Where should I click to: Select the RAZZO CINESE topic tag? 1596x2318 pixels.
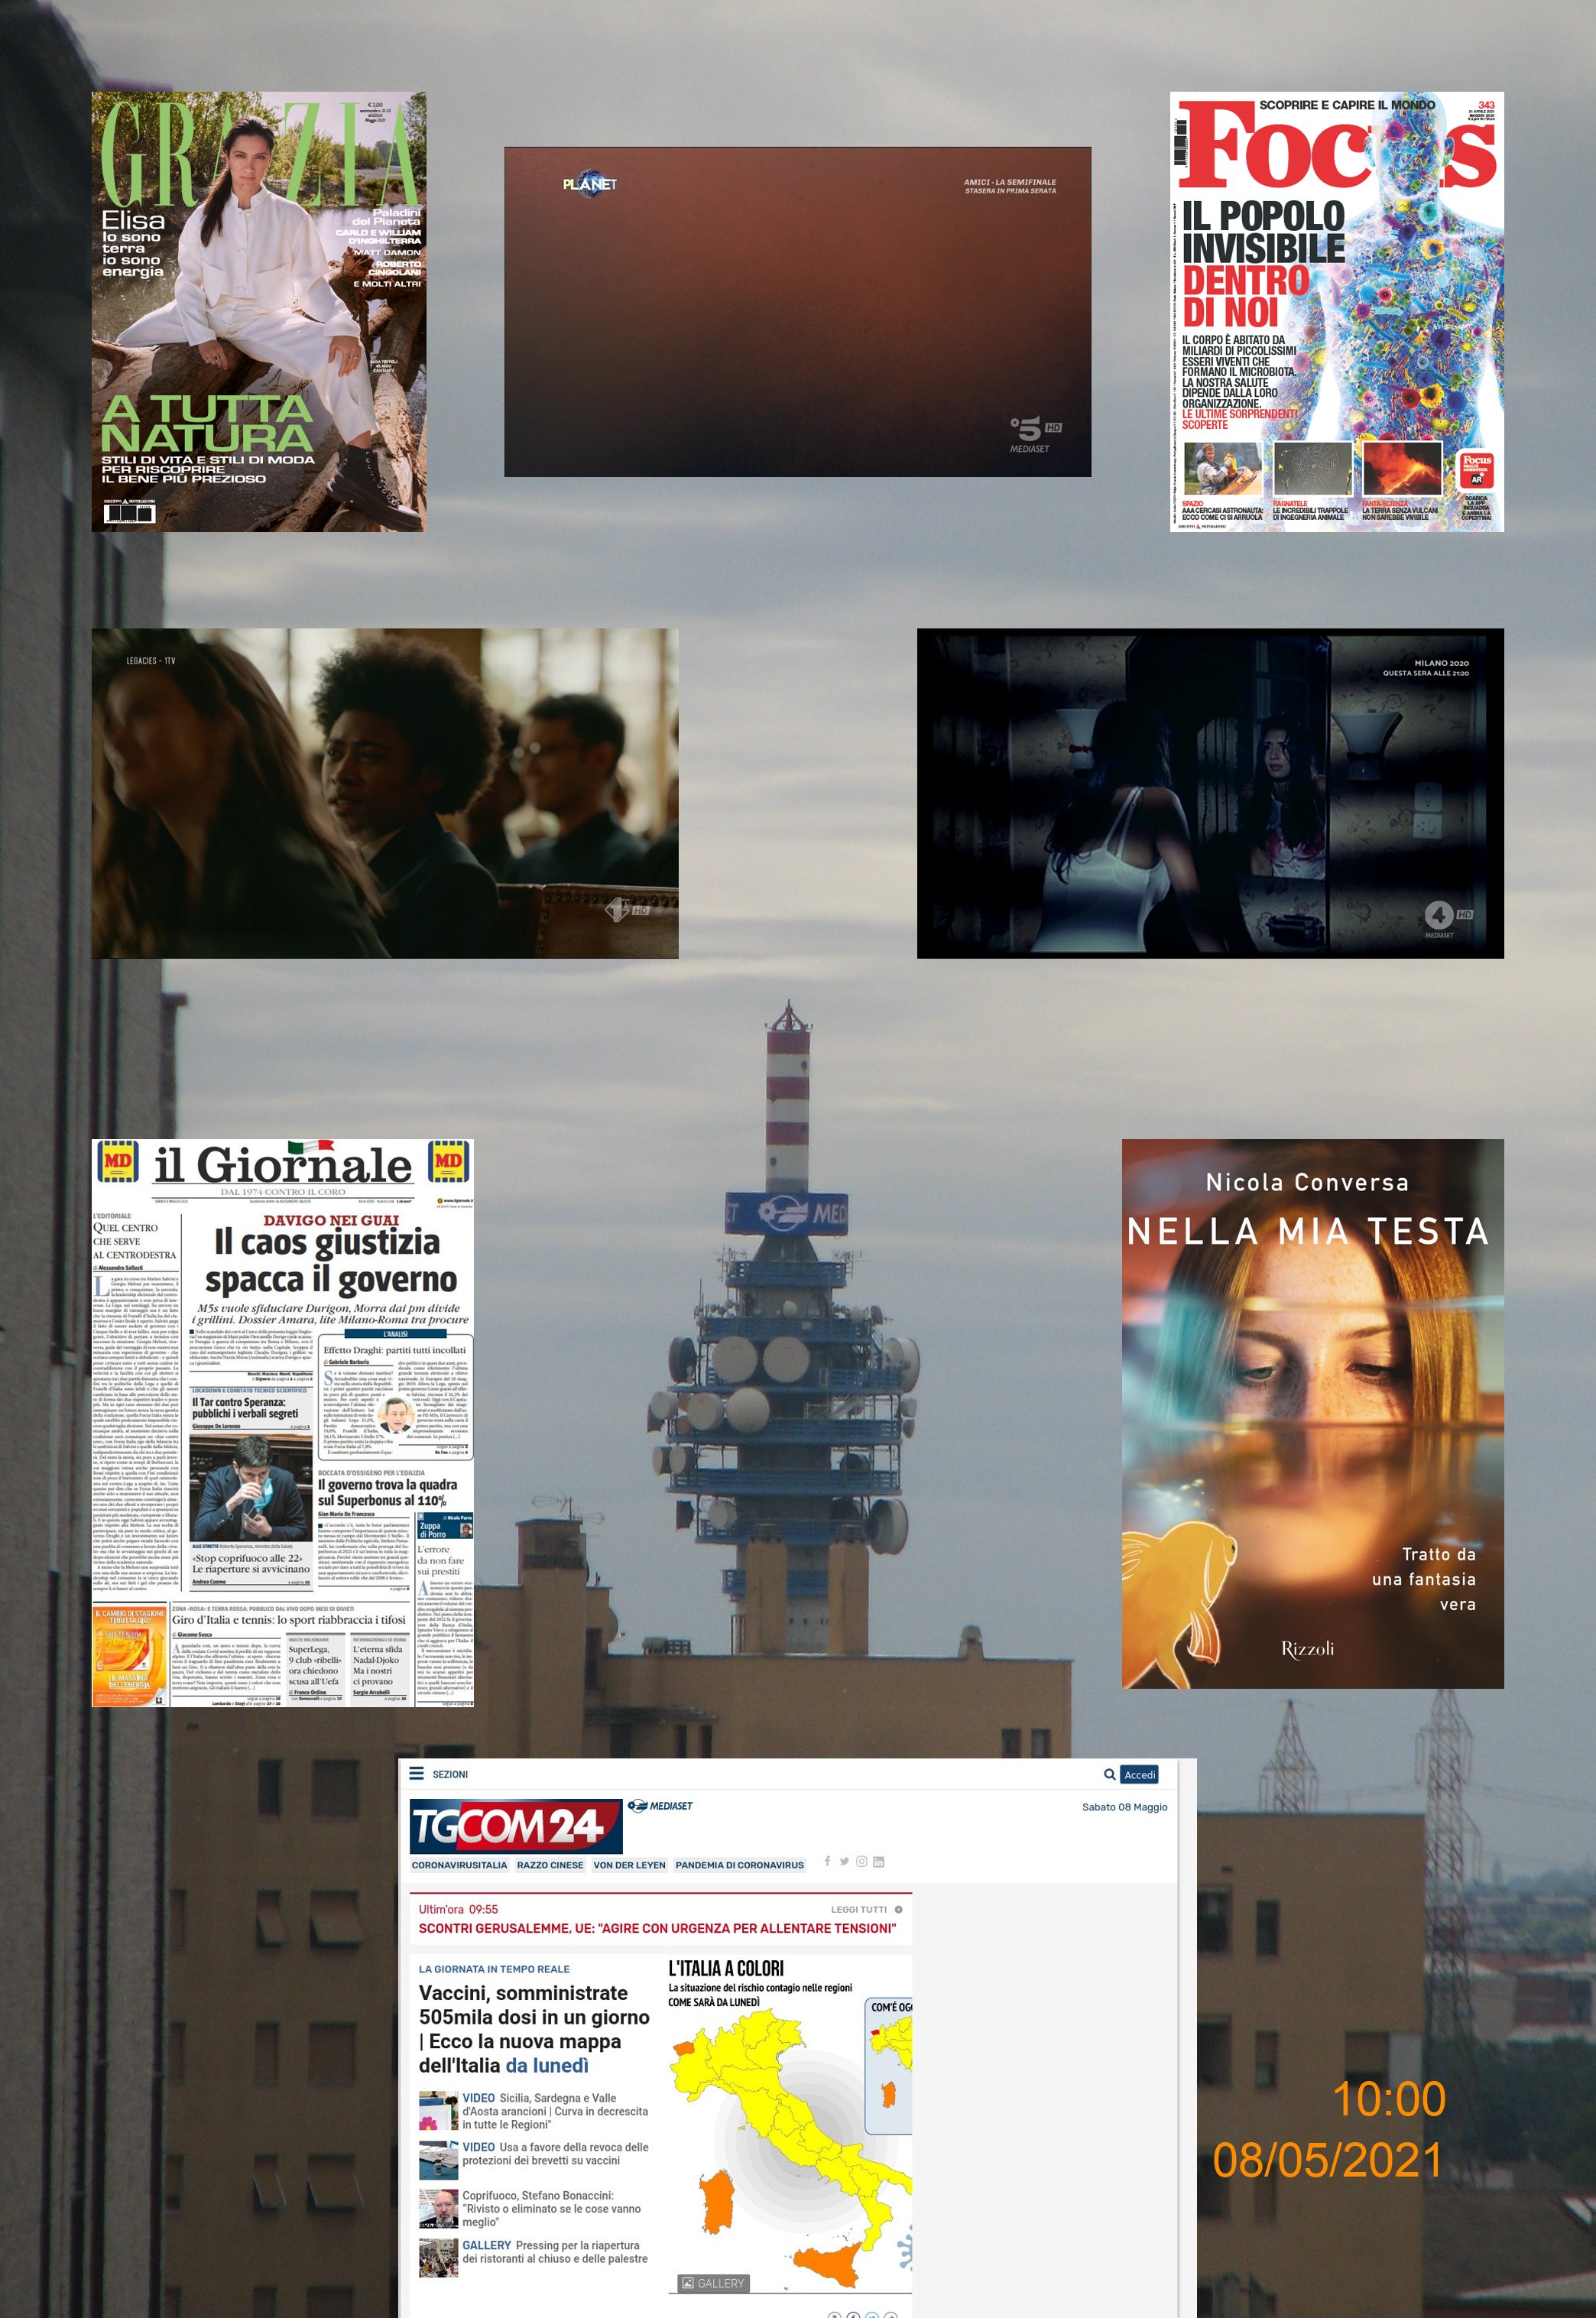pos(550,1865)
